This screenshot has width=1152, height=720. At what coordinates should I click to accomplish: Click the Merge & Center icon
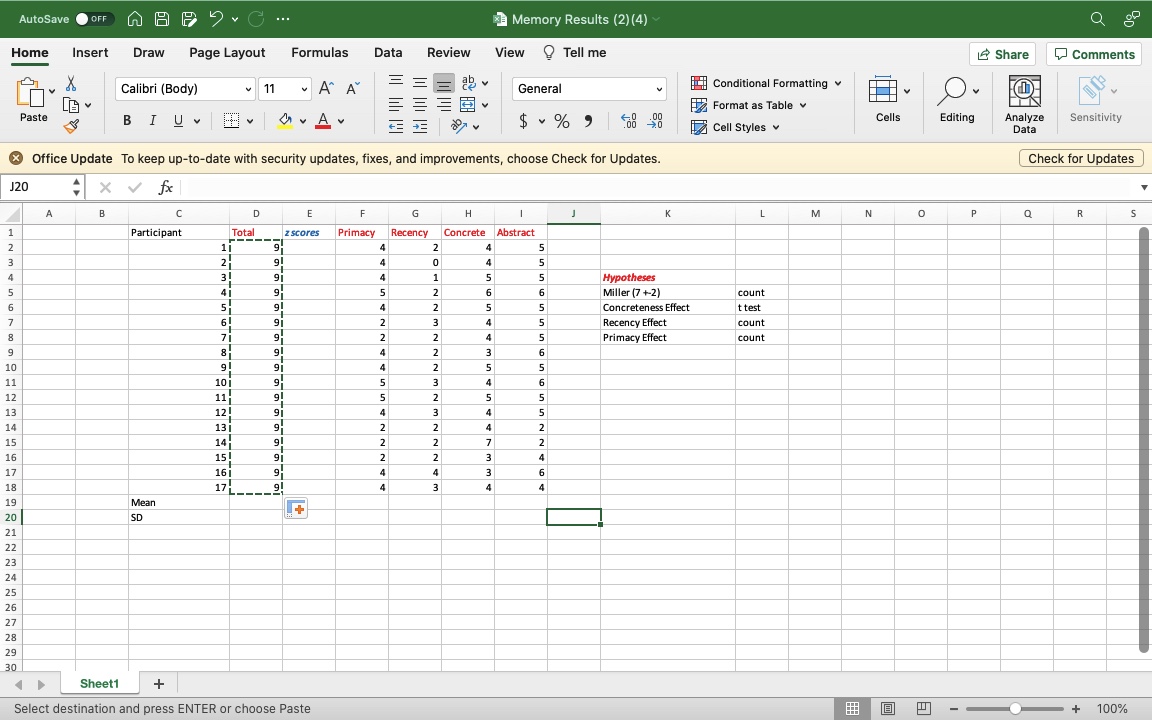[467, 104]
